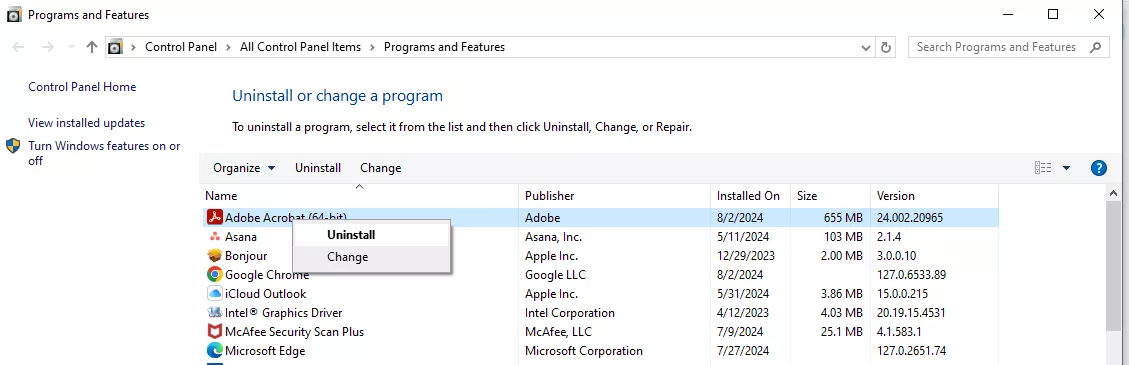This screenshot has width=1129, height=365.
Task: Select McAfee Security Scan Plus entry
Action: [600, 332]
